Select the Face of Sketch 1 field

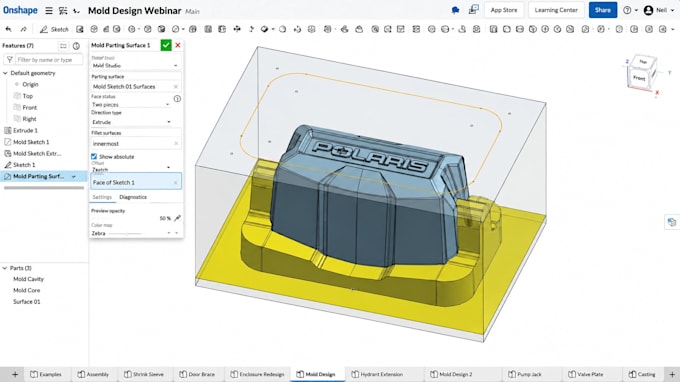tap(136, 182)
